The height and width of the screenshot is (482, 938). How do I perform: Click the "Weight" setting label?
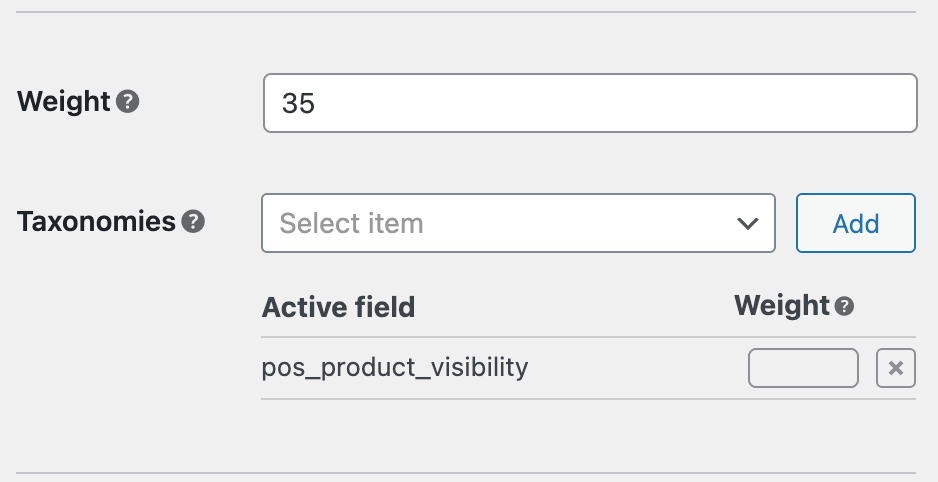tap(64, 102)
